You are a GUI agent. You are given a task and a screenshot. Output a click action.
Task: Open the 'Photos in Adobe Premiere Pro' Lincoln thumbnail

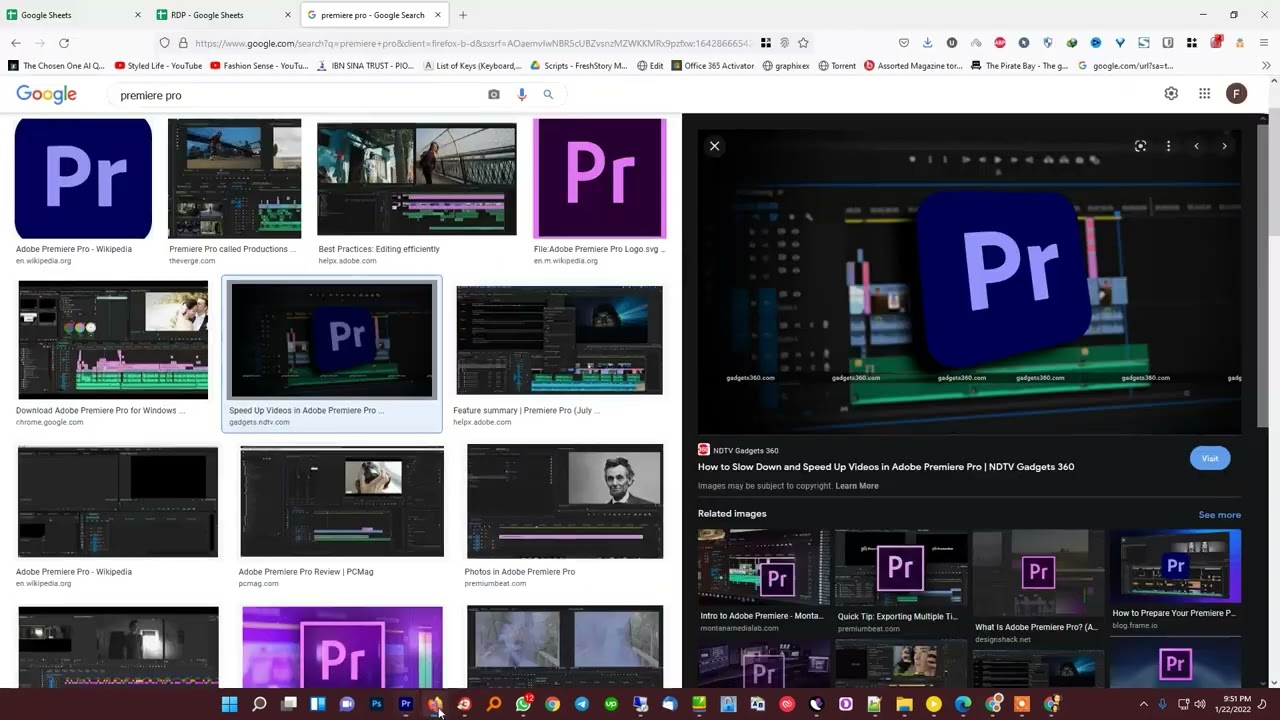[565, 502]
